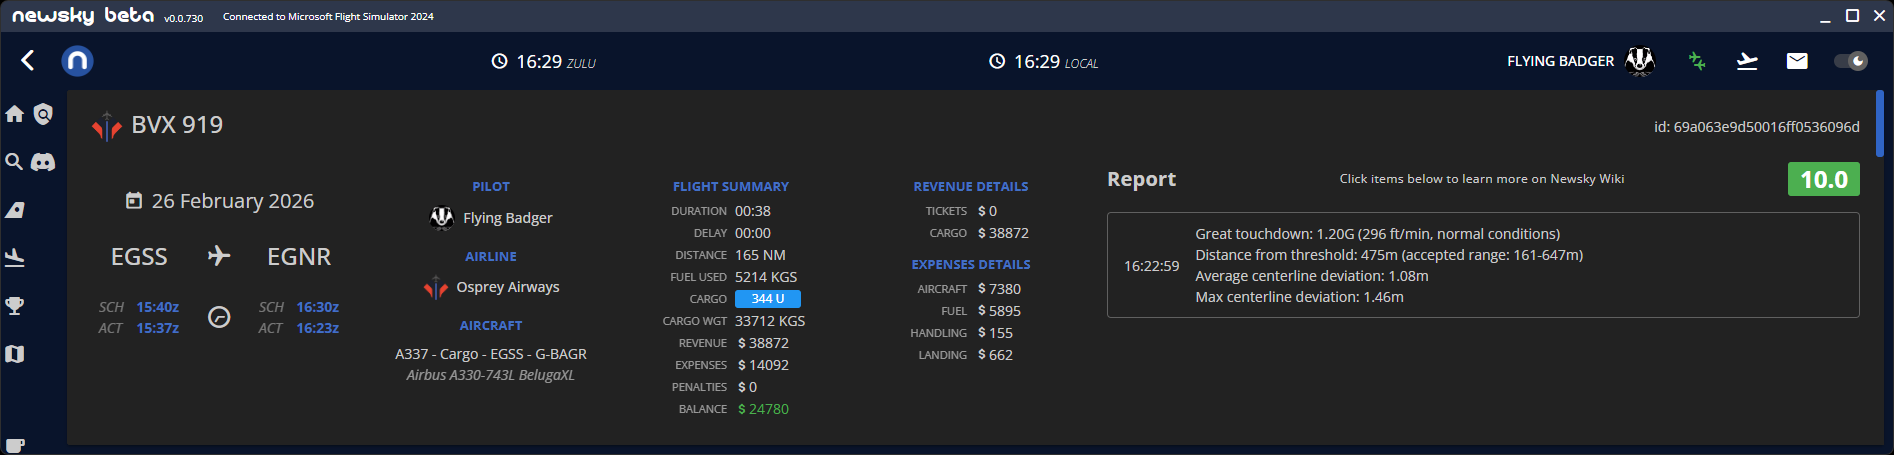
Task: Click the green 10.0 score badge
Action: [x=1823, y=179]
